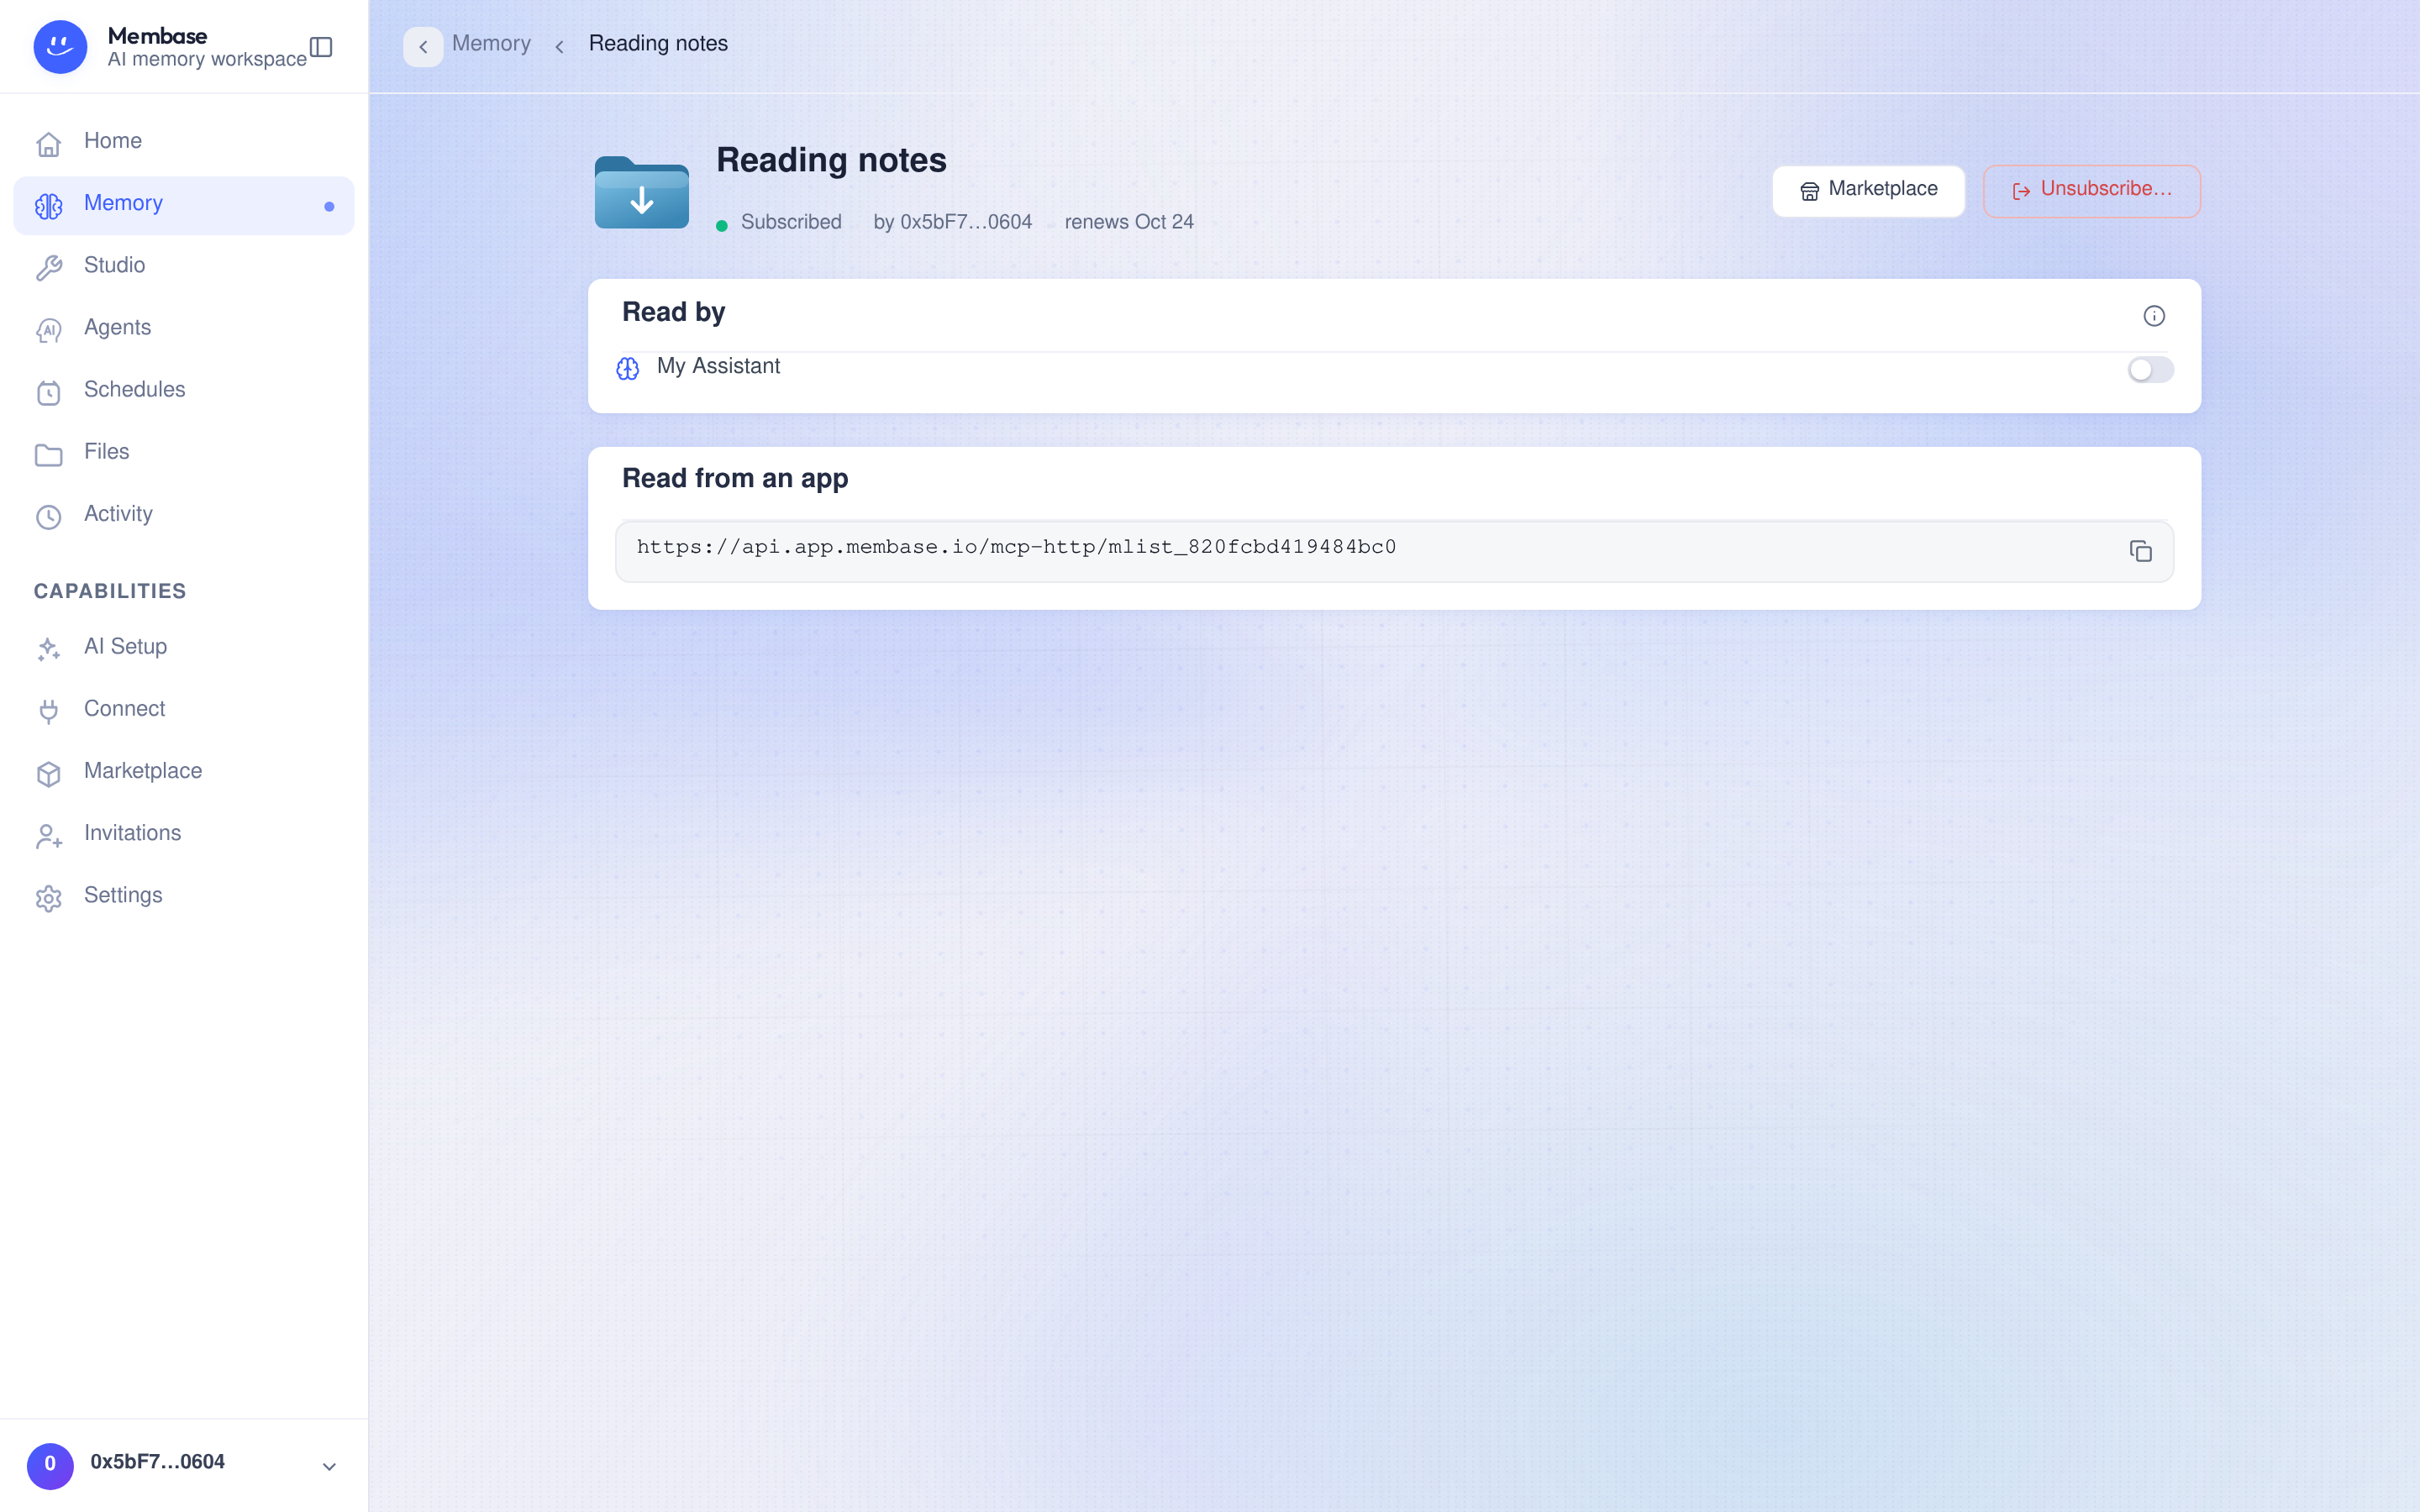Go to Schedules in sidebar
2420x1512 pixels.
184,390
